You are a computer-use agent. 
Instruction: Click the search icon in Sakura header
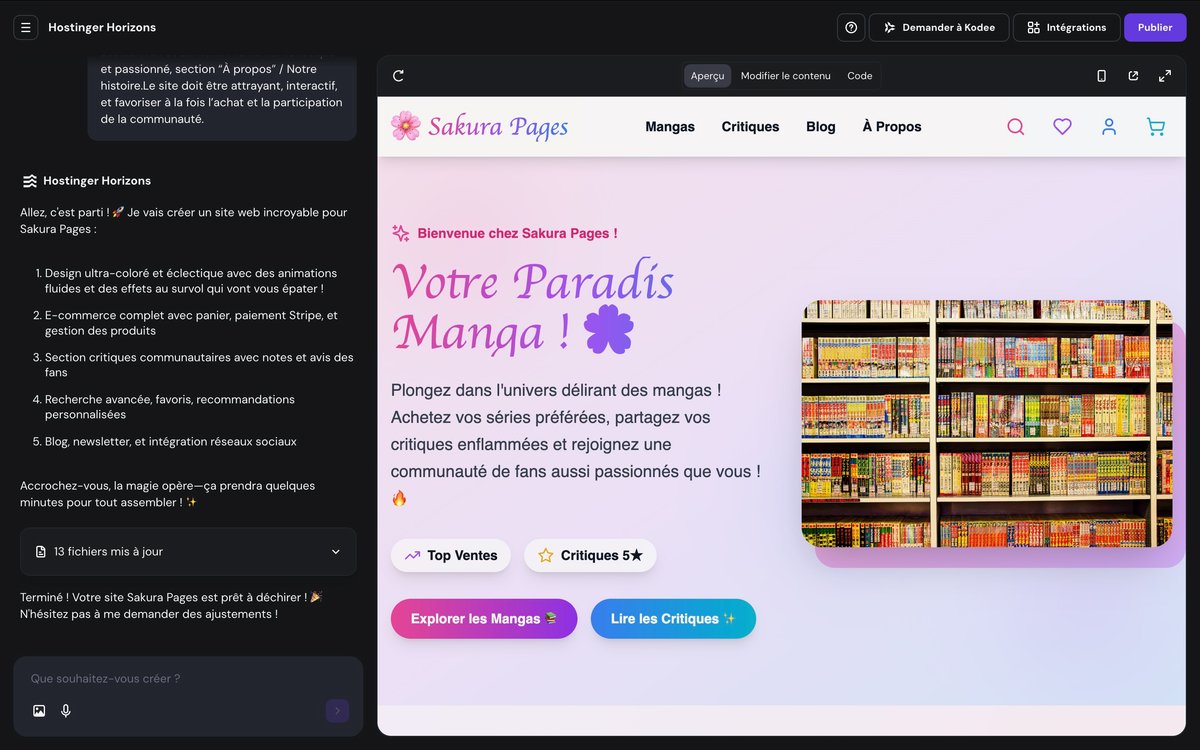pos(1015,127)
